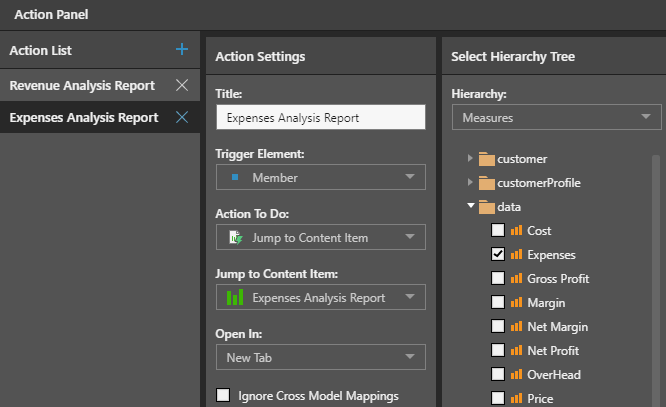Click the Net Profit measure bar icon
Viewport: 666px width, 407px height.
tap(516, 350)
